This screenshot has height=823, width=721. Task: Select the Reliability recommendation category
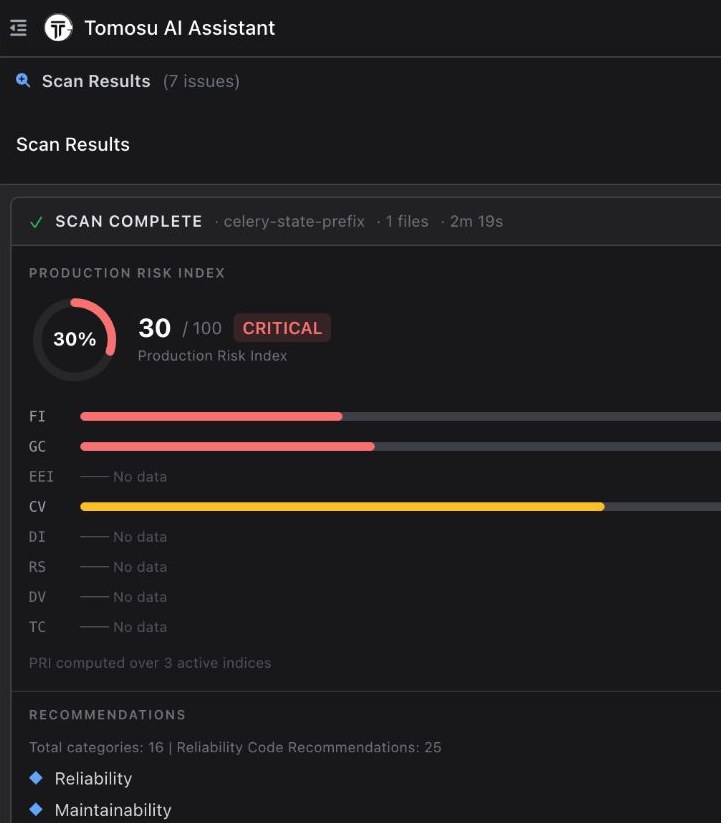pos(93,778)
